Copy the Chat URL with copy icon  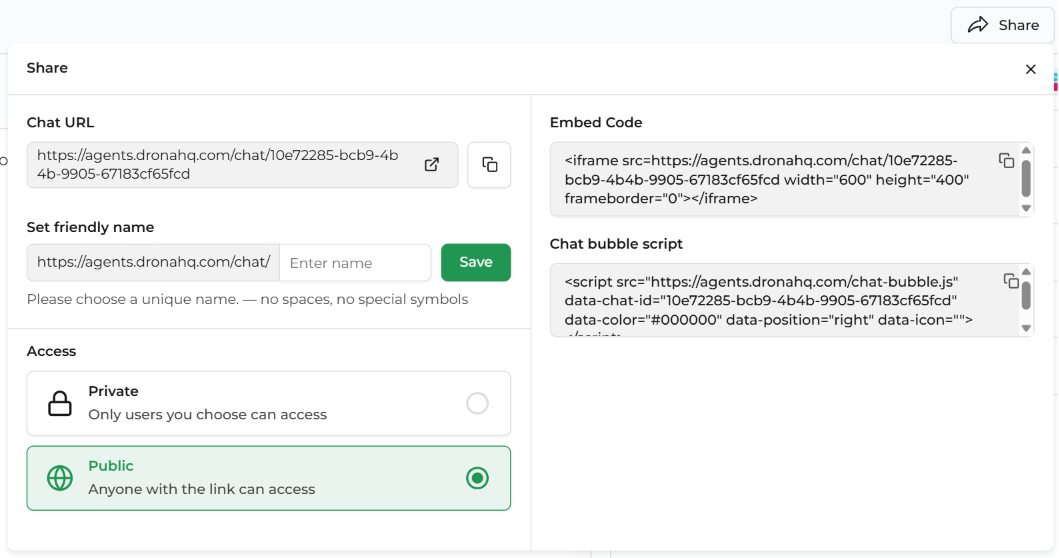click(x=489, y=164)
